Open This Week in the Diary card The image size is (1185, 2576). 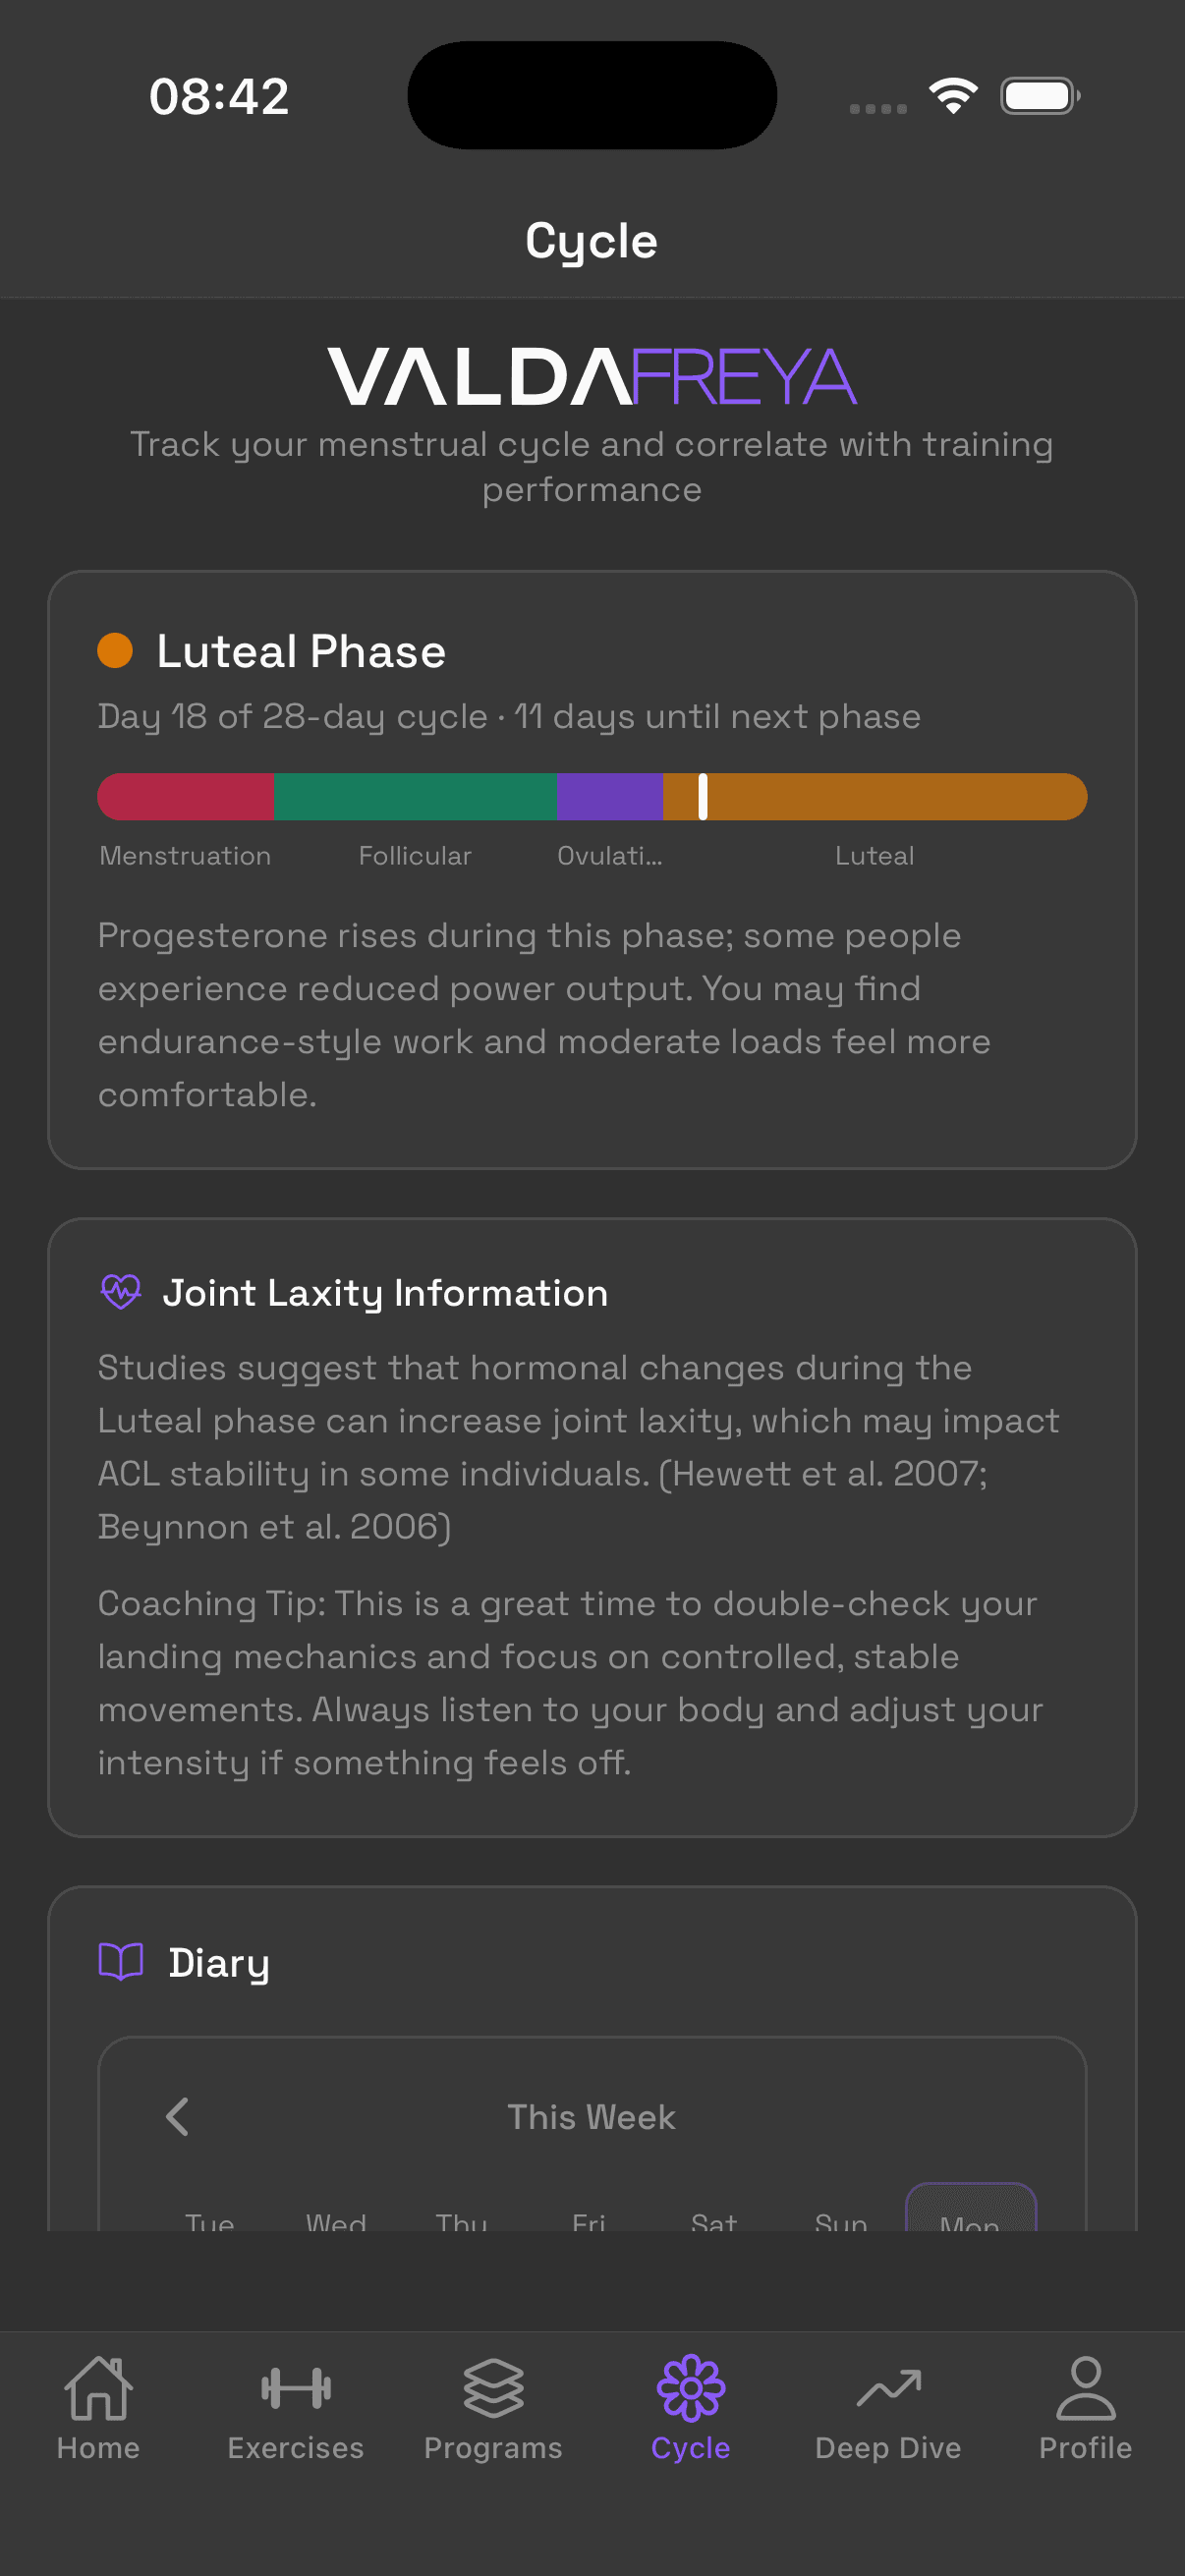pos(592,2117)
